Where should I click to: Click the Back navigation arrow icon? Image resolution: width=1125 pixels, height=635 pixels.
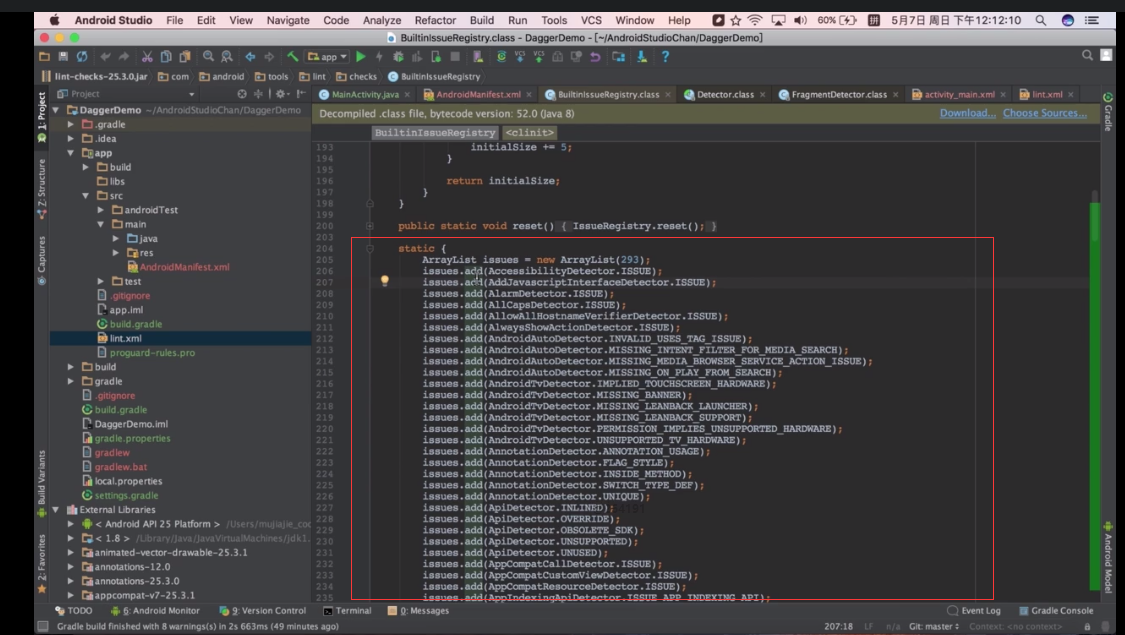[x=250, y=57]
